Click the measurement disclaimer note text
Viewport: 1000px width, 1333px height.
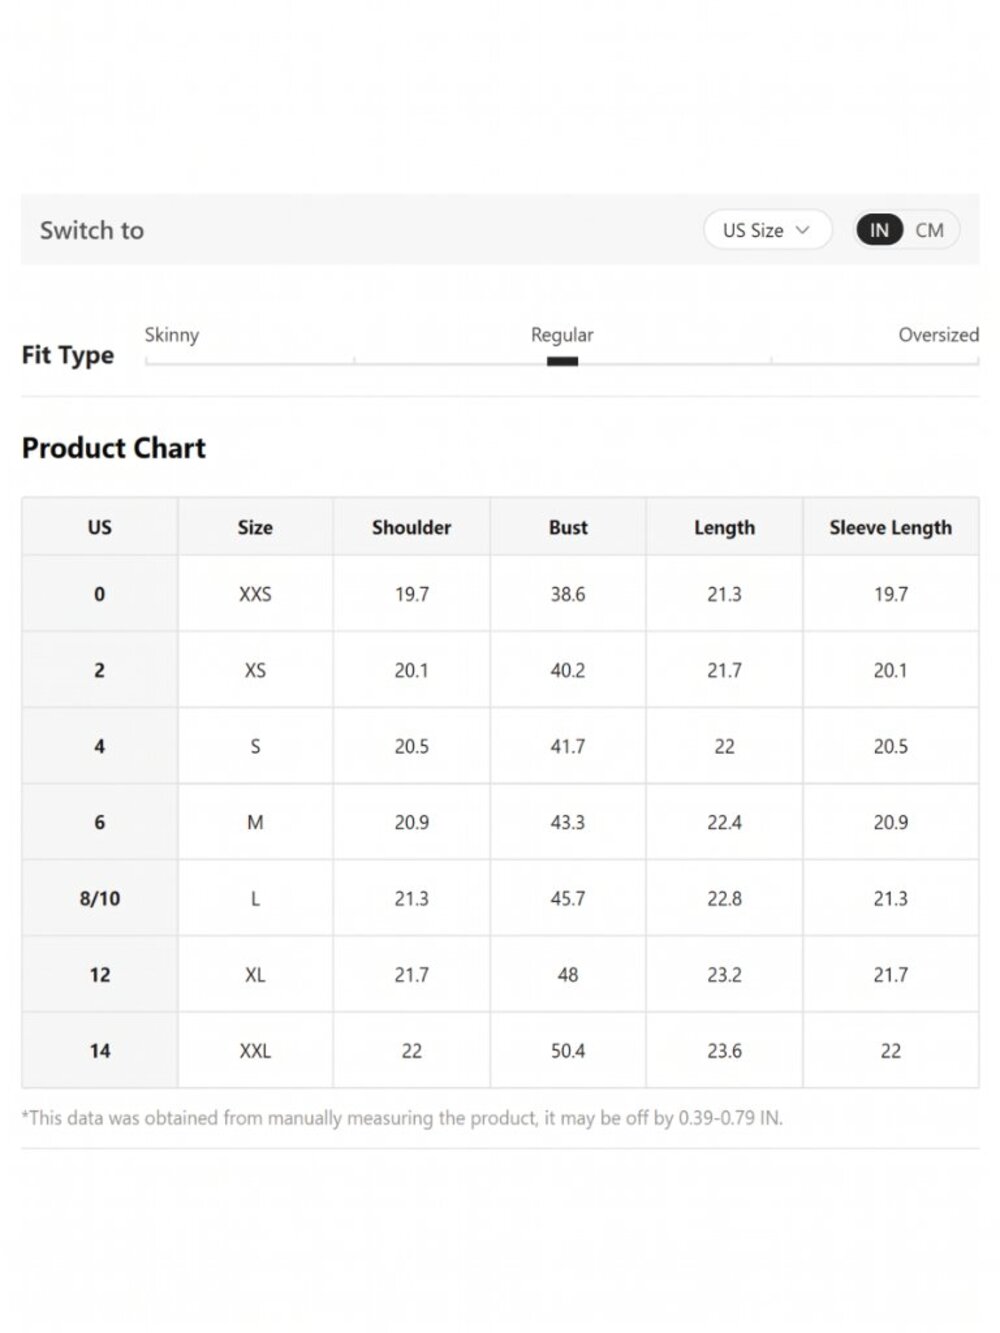402,1118
